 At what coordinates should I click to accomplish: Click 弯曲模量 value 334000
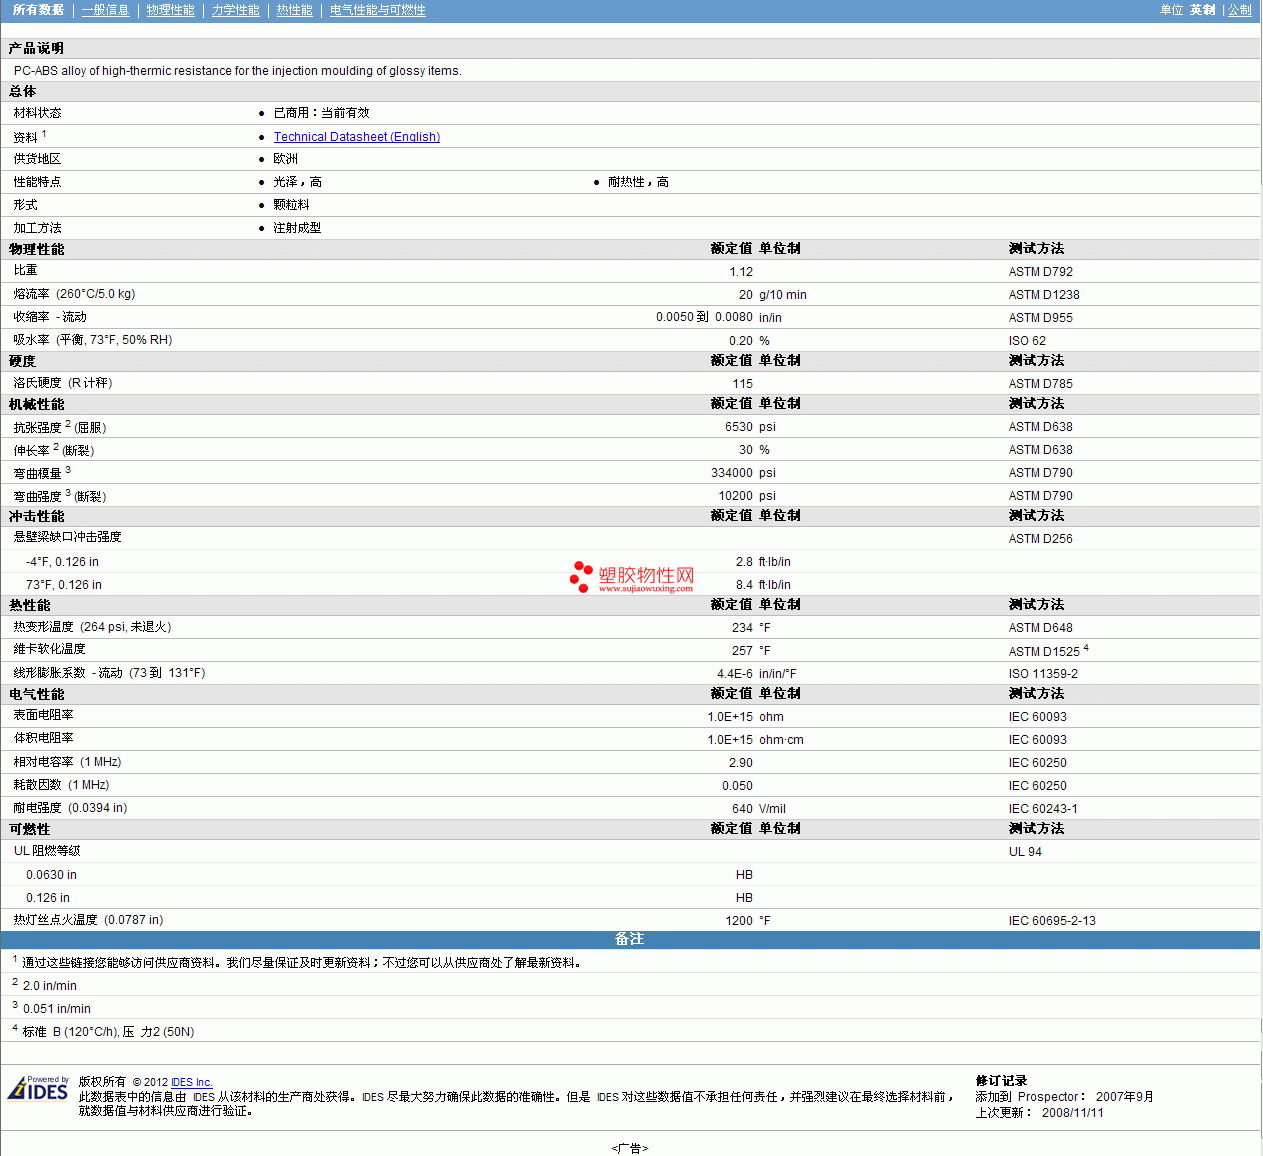(x=732, y=473)
